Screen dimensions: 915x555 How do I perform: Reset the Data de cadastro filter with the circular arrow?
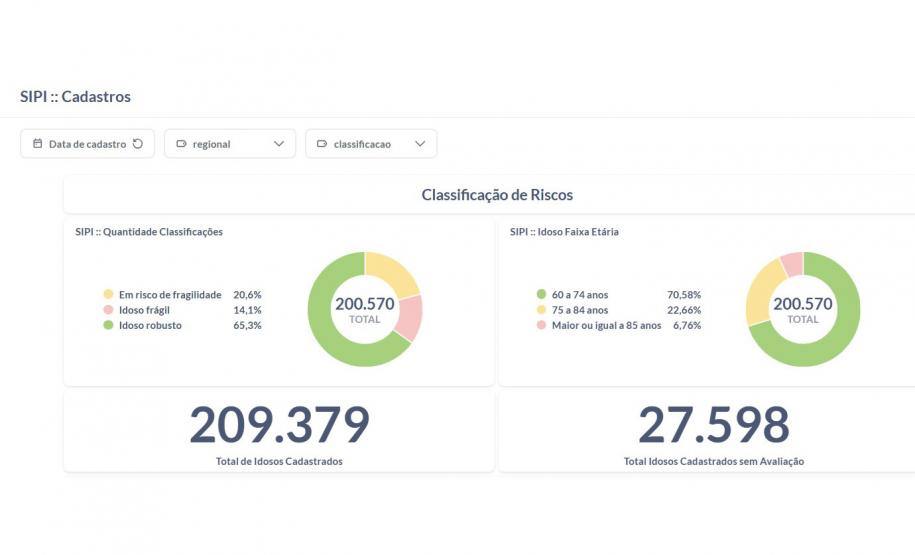[138, 144]
